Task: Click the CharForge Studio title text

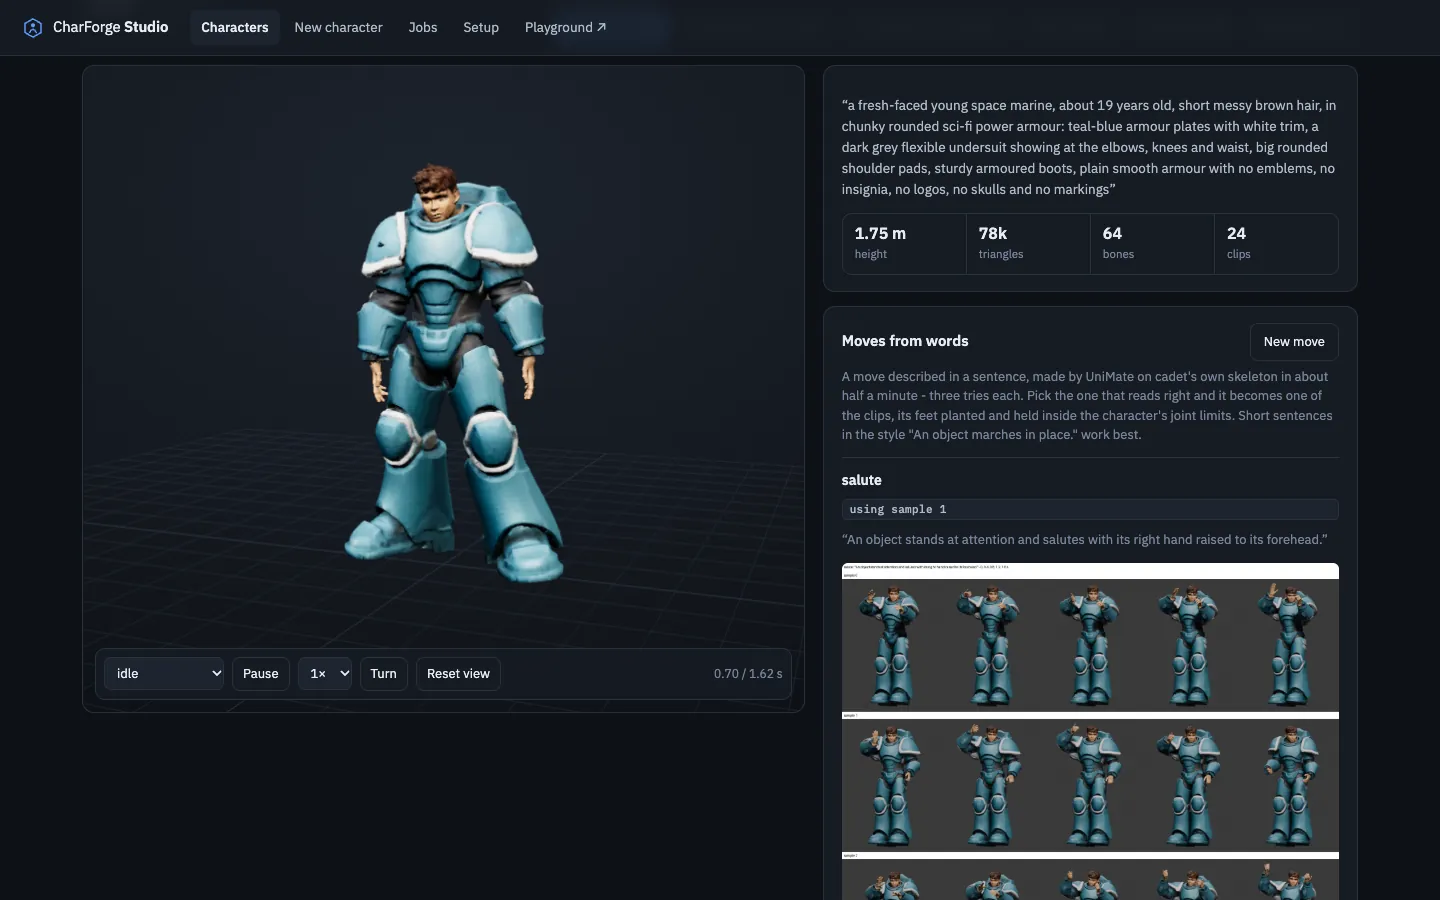Action: tap(111, 27)
